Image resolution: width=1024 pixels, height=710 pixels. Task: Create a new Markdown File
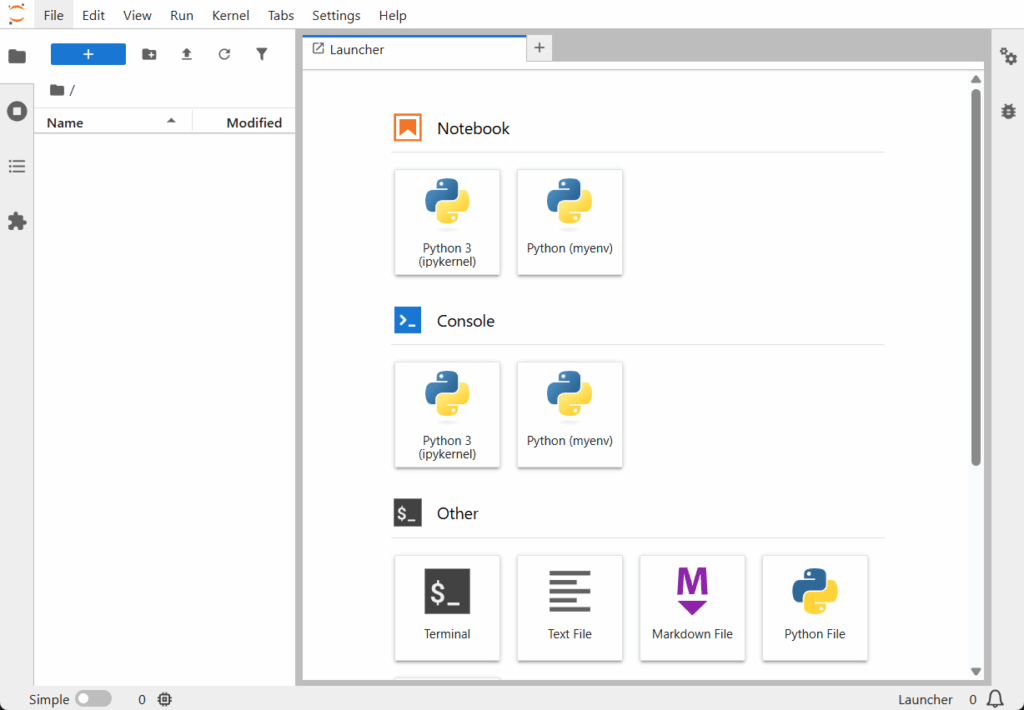click(x=692, y=608)
